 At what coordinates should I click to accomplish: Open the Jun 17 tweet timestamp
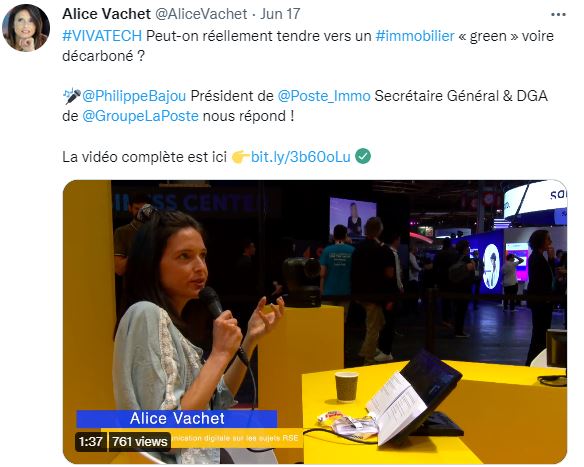pyautogui.click(x=280, y=14)
